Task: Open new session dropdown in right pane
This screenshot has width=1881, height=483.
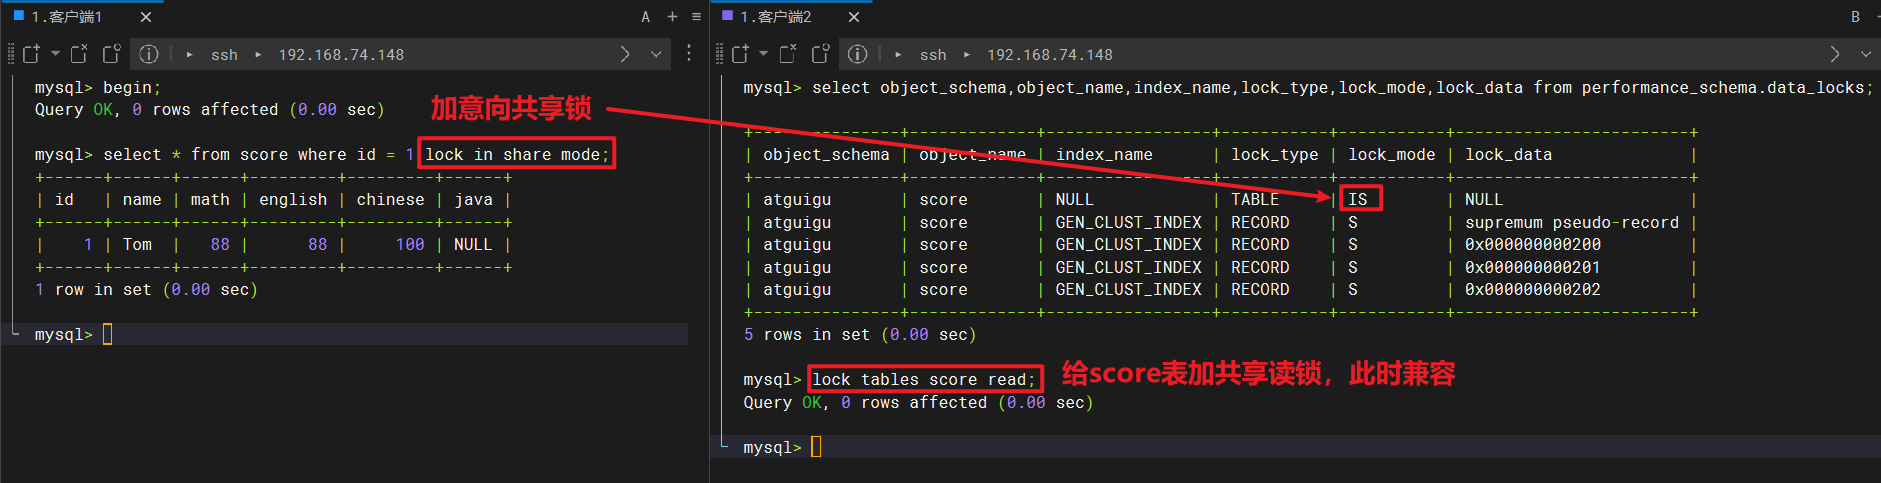Action: coord(764,54)
